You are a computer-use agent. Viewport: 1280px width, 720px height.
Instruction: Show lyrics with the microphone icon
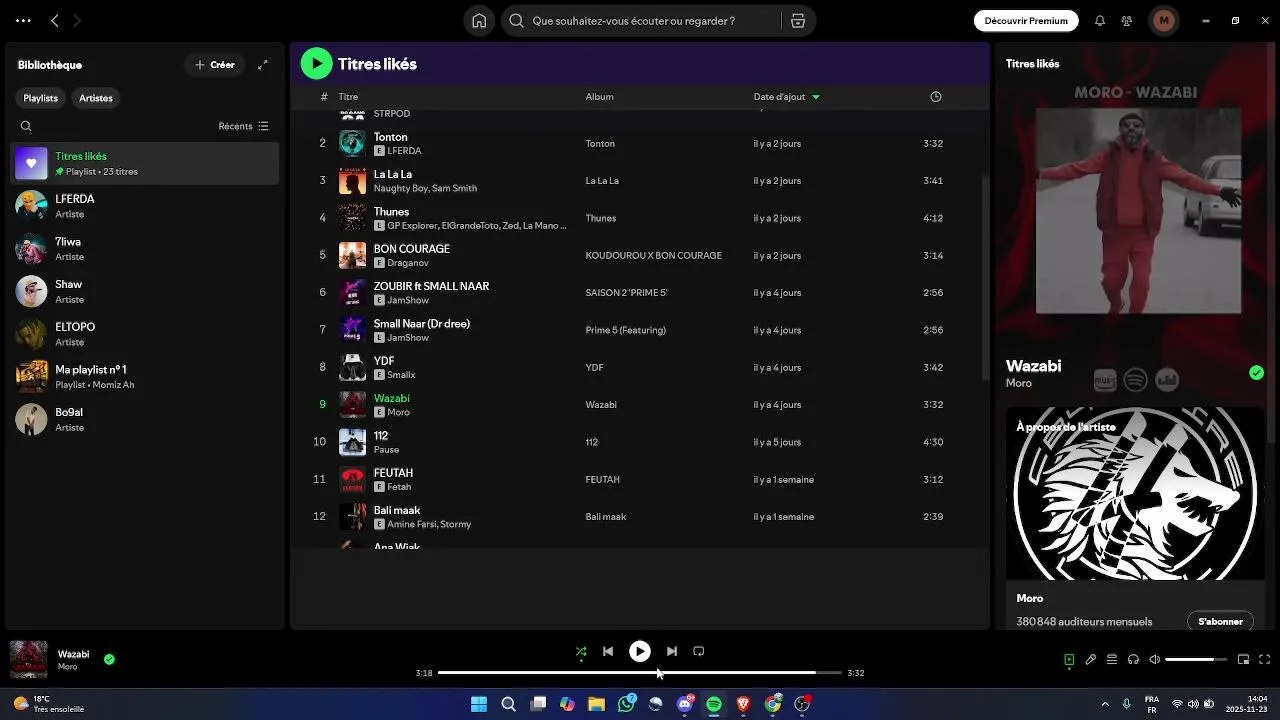(x=1091, y=659)
